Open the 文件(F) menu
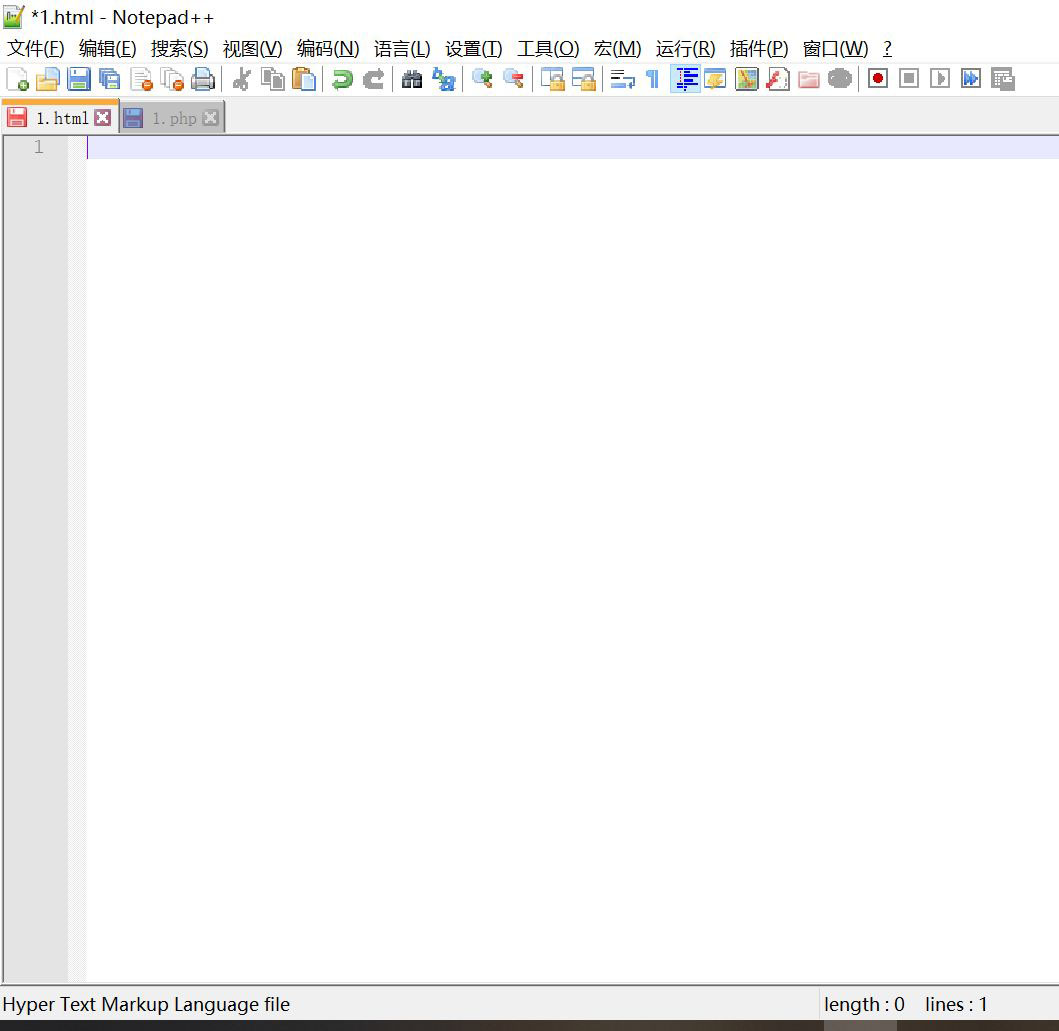Viewport: 1059px width, 1031px height. pyautogui.click(x=35, y=49)
